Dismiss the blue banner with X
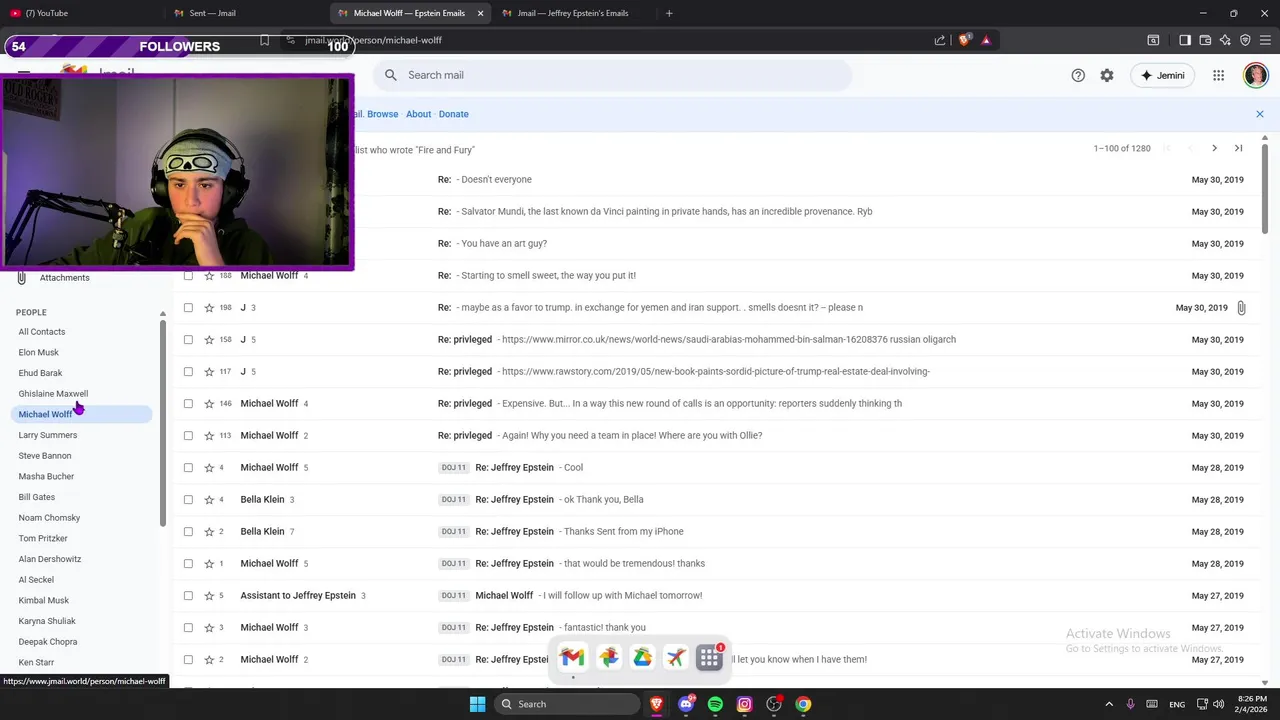1280x720 pixels. (1260, 114)
